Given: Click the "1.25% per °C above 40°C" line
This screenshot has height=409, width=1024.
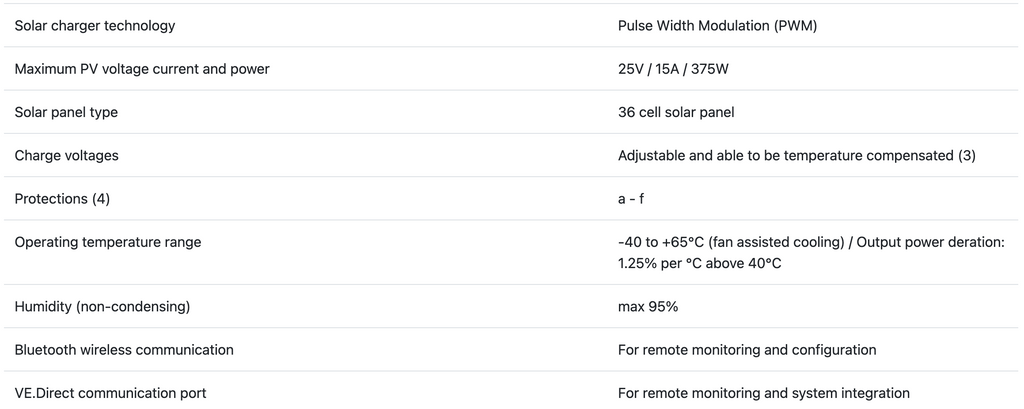Looking at the screenshot, I should (x=699, y=263).
